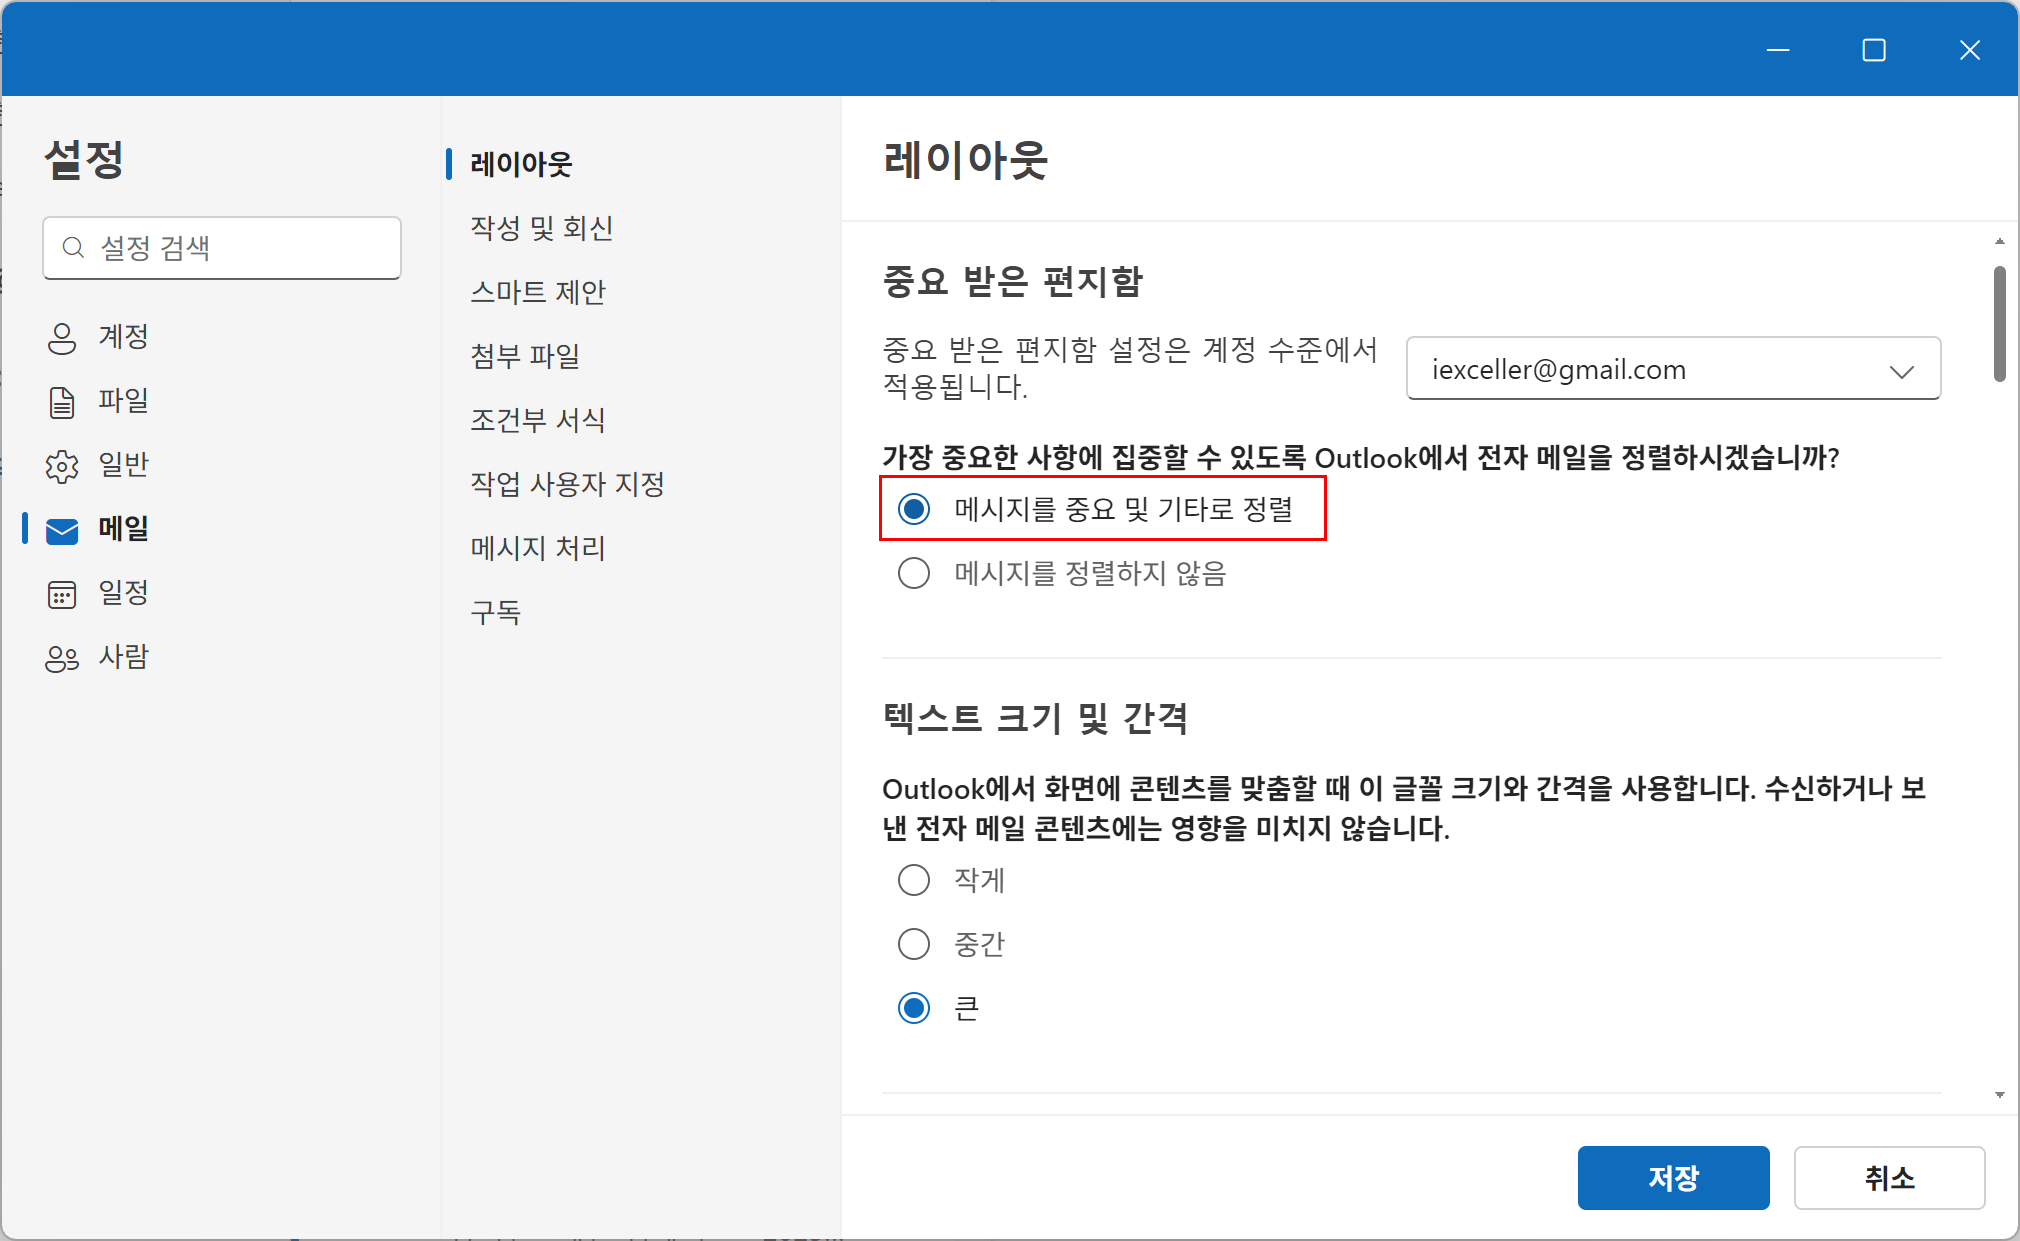Open 조건부 서식 settings
Viewport: 2020px width, 1241px height.
pos(538,420)
